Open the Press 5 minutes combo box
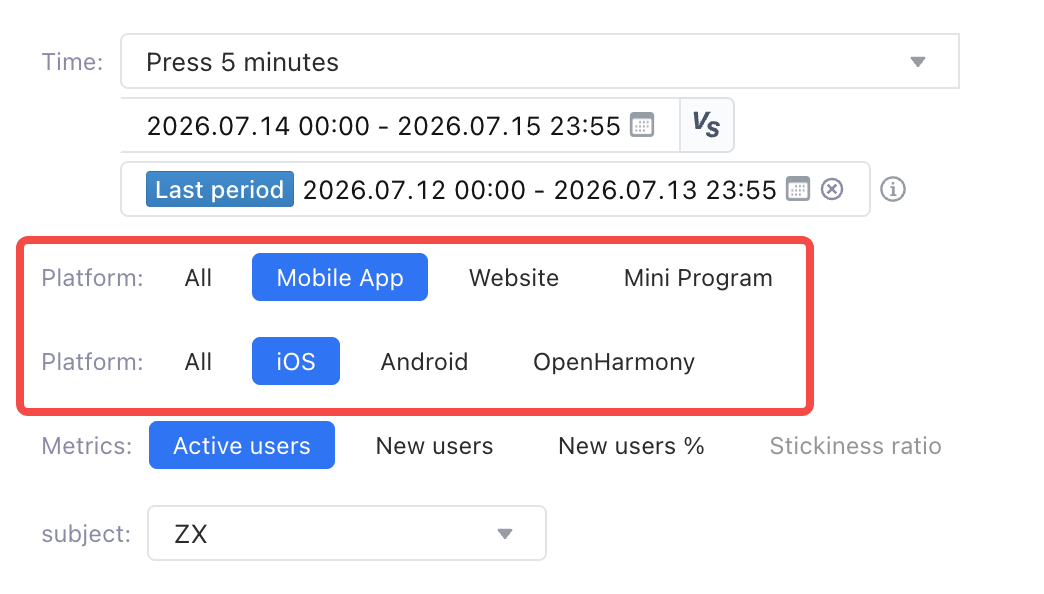 click(x=540, y=61)
